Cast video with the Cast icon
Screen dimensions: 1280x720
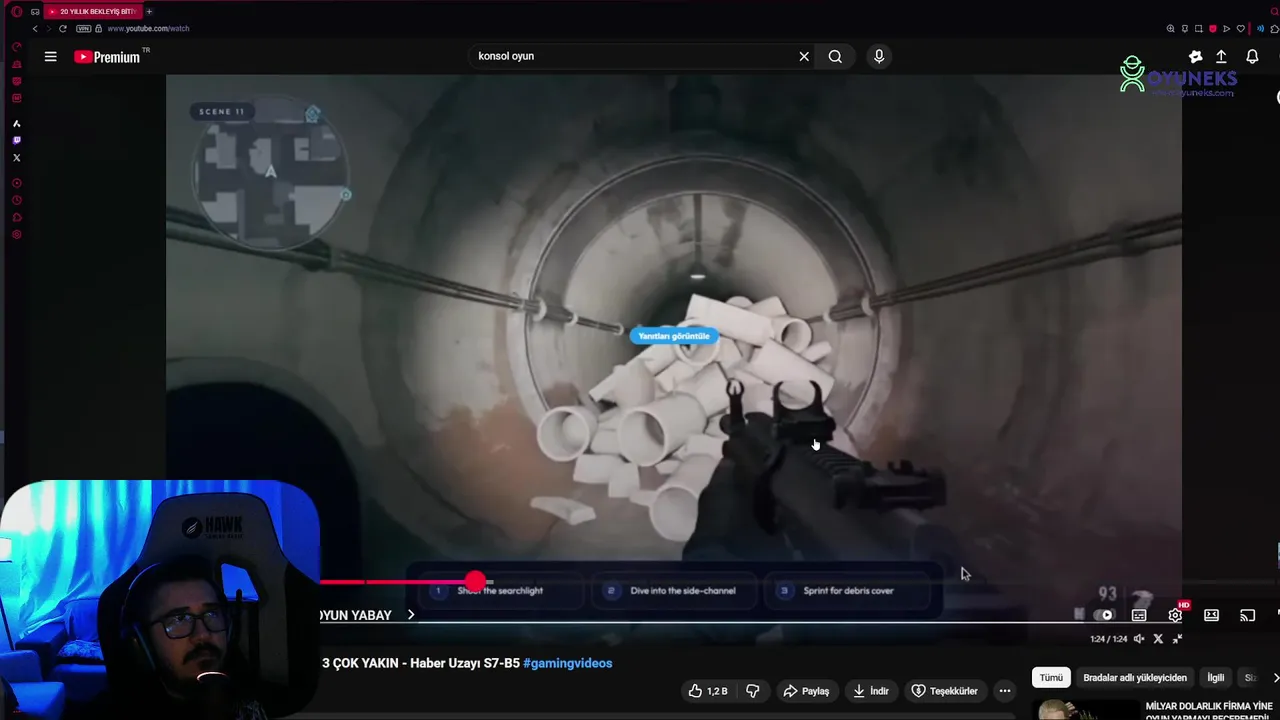[1247, 615]
